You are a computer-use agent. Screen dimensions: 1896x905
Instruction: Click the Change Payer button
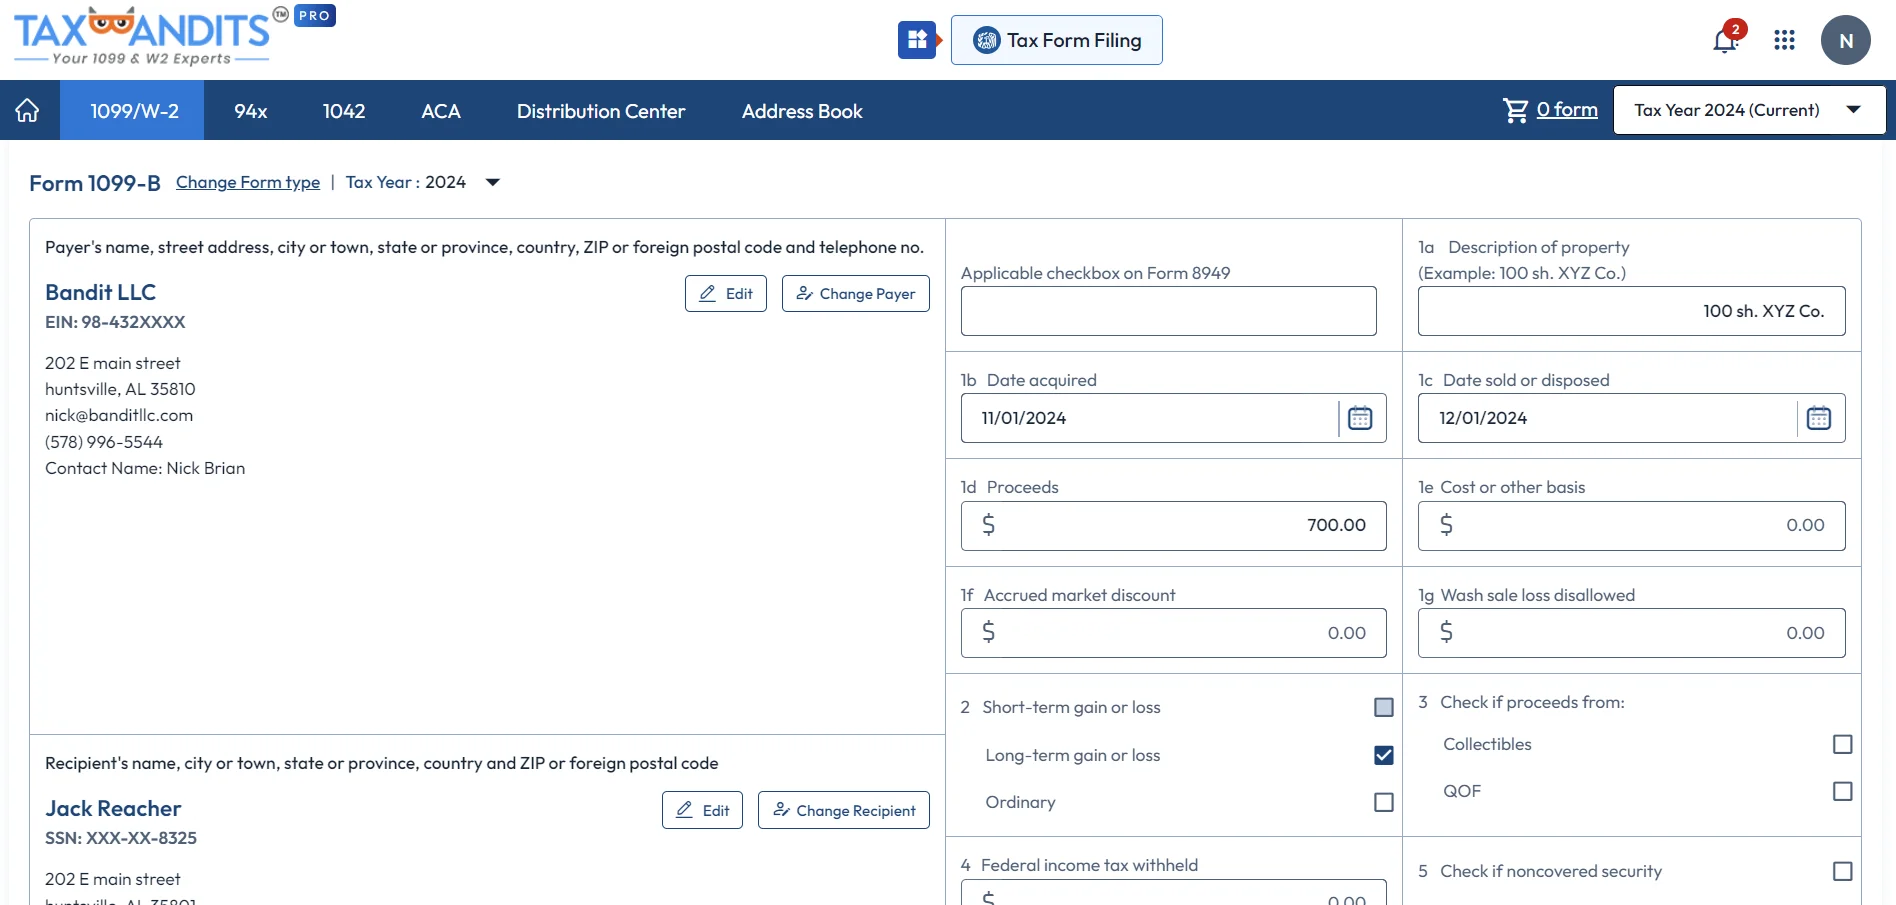pos(855,293)
